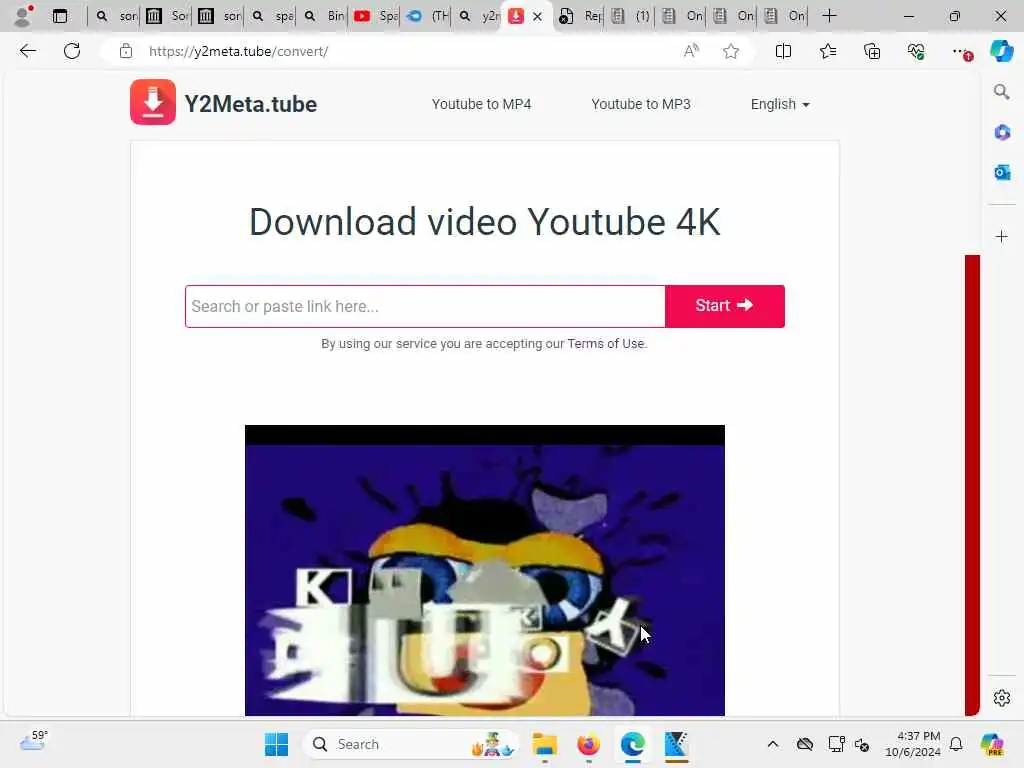Open the Edge profile icon
This screenshot has height=768, width=1024.
click(x=23, y=16)
